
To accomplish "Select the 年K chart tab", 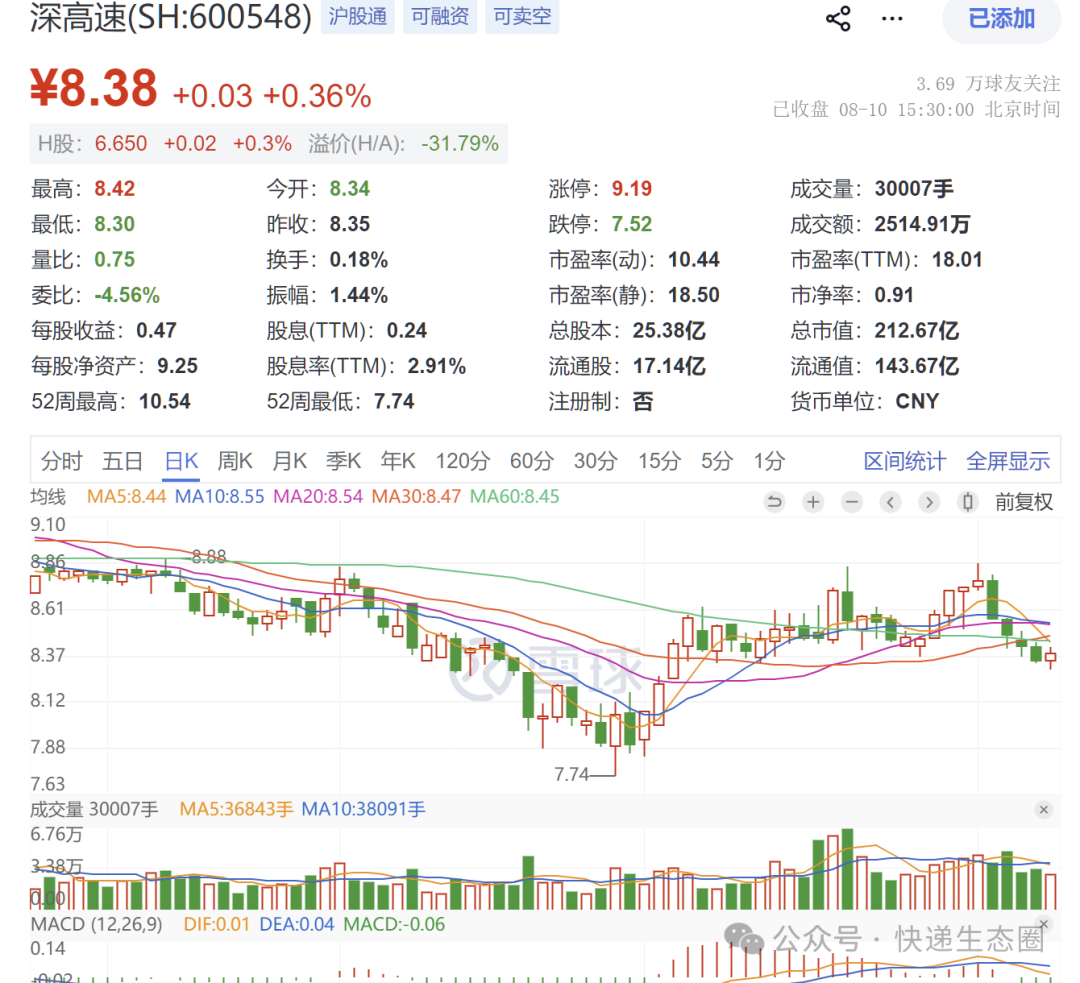I will coord(398,461).
